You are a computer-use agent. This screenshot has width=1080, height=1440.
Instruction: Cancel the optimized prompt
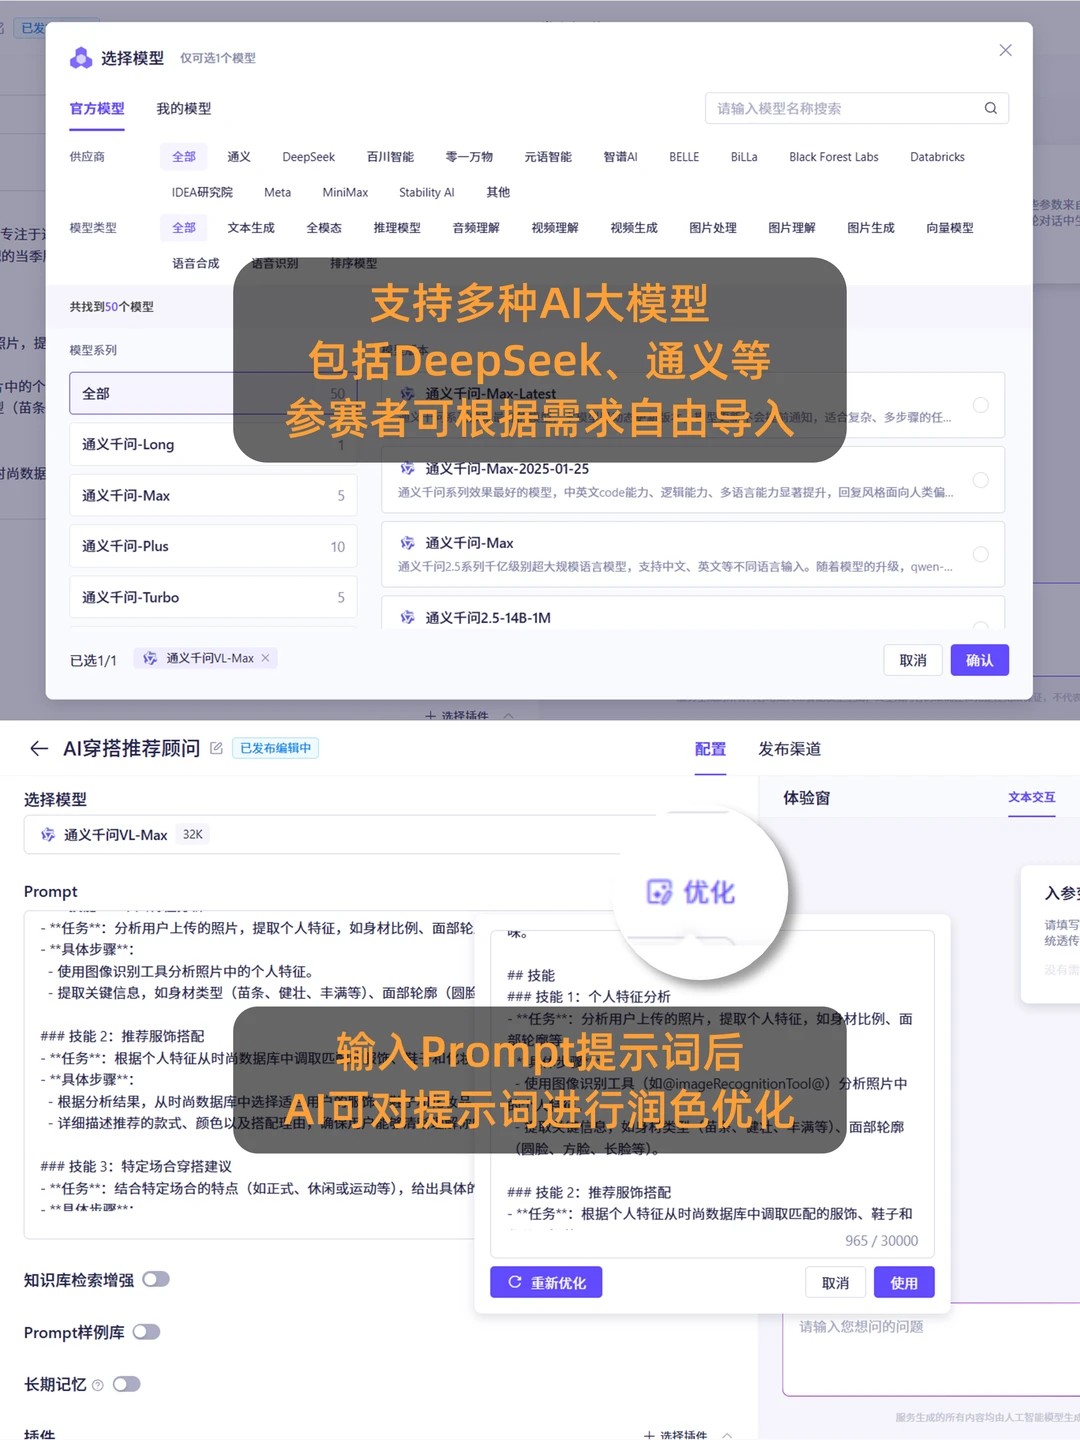coord(835,1283)
